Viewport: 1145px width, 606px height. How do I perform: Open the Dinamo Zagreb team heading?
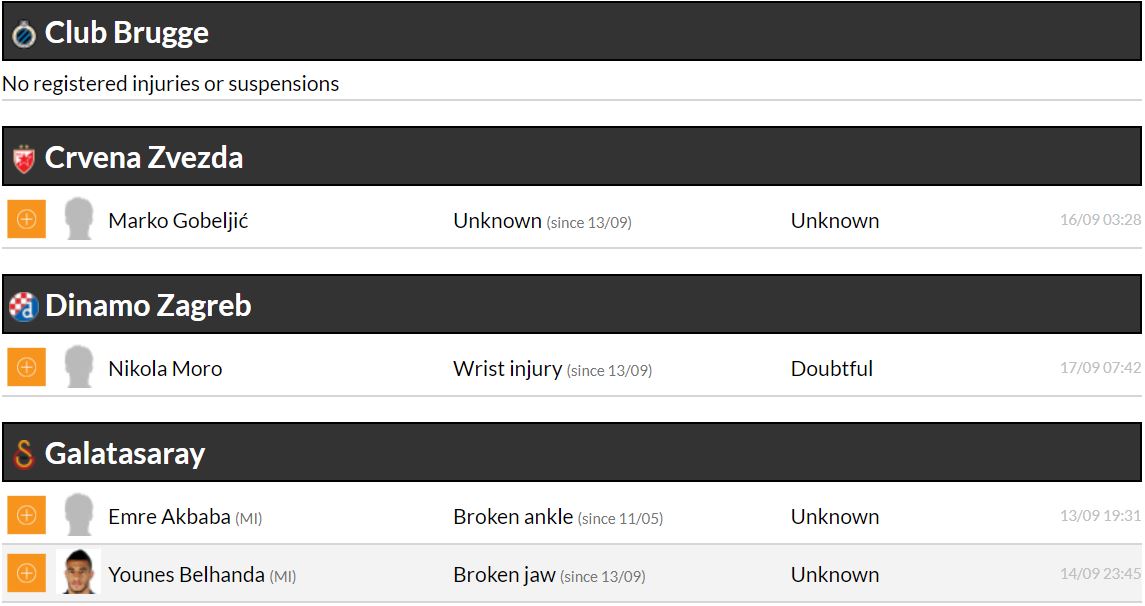click(148, 306)
